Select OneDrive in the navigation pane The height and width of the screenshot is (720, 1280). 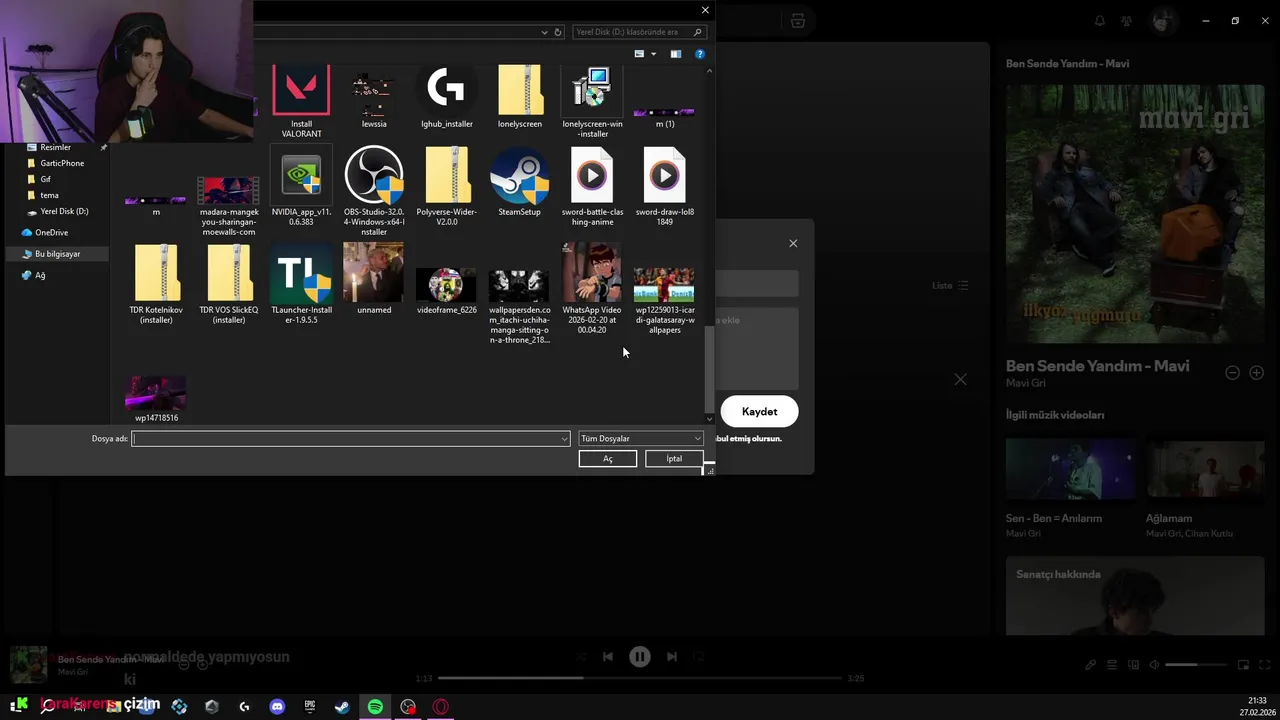[x=51, y=232]
